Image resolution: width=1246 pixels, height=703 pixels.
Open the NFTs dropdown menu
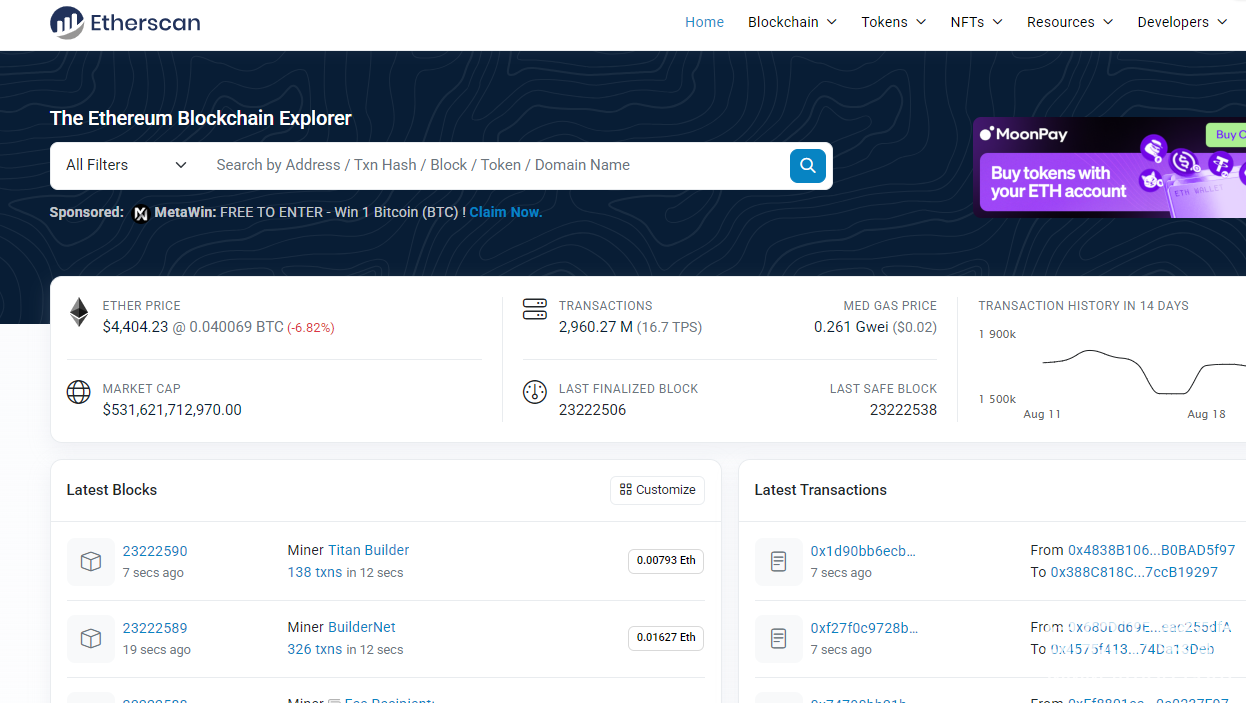[976, 22]
